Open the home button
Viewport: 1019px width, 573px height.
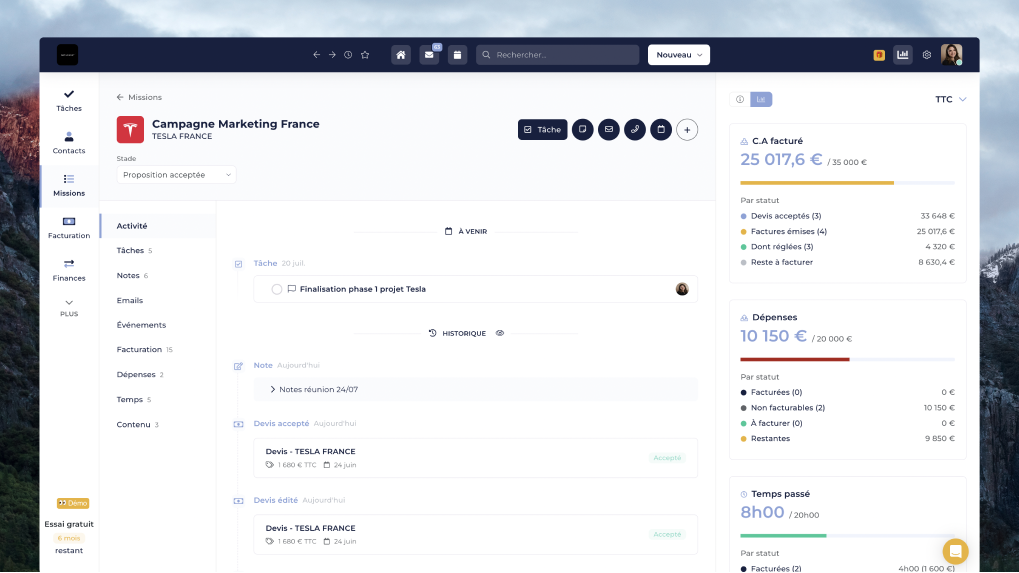pyautogui.click(x=401, y=55)
